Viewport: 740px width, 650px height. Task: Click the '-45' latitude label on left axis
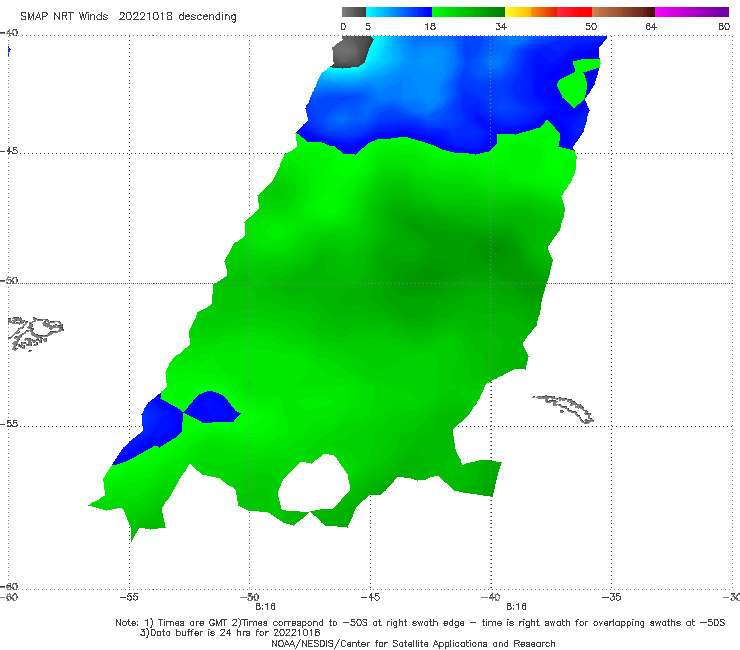click(9, 151)
